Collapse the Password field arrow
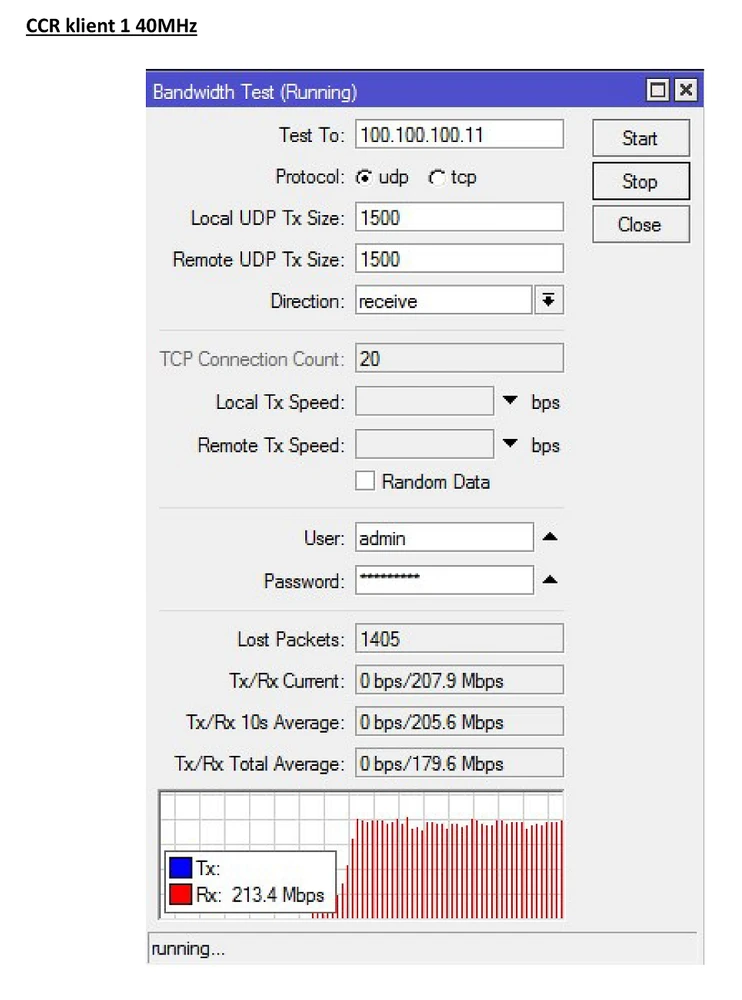Image resolution: width=742 pixels, height=1000 pixels. point(549,580)
